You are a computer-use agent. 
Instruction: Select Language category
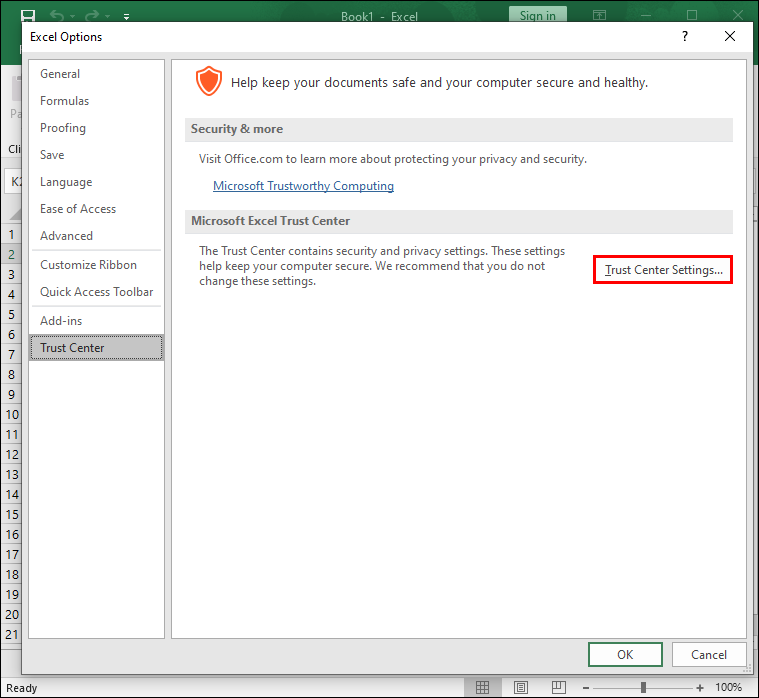click(x=96, y=182)
